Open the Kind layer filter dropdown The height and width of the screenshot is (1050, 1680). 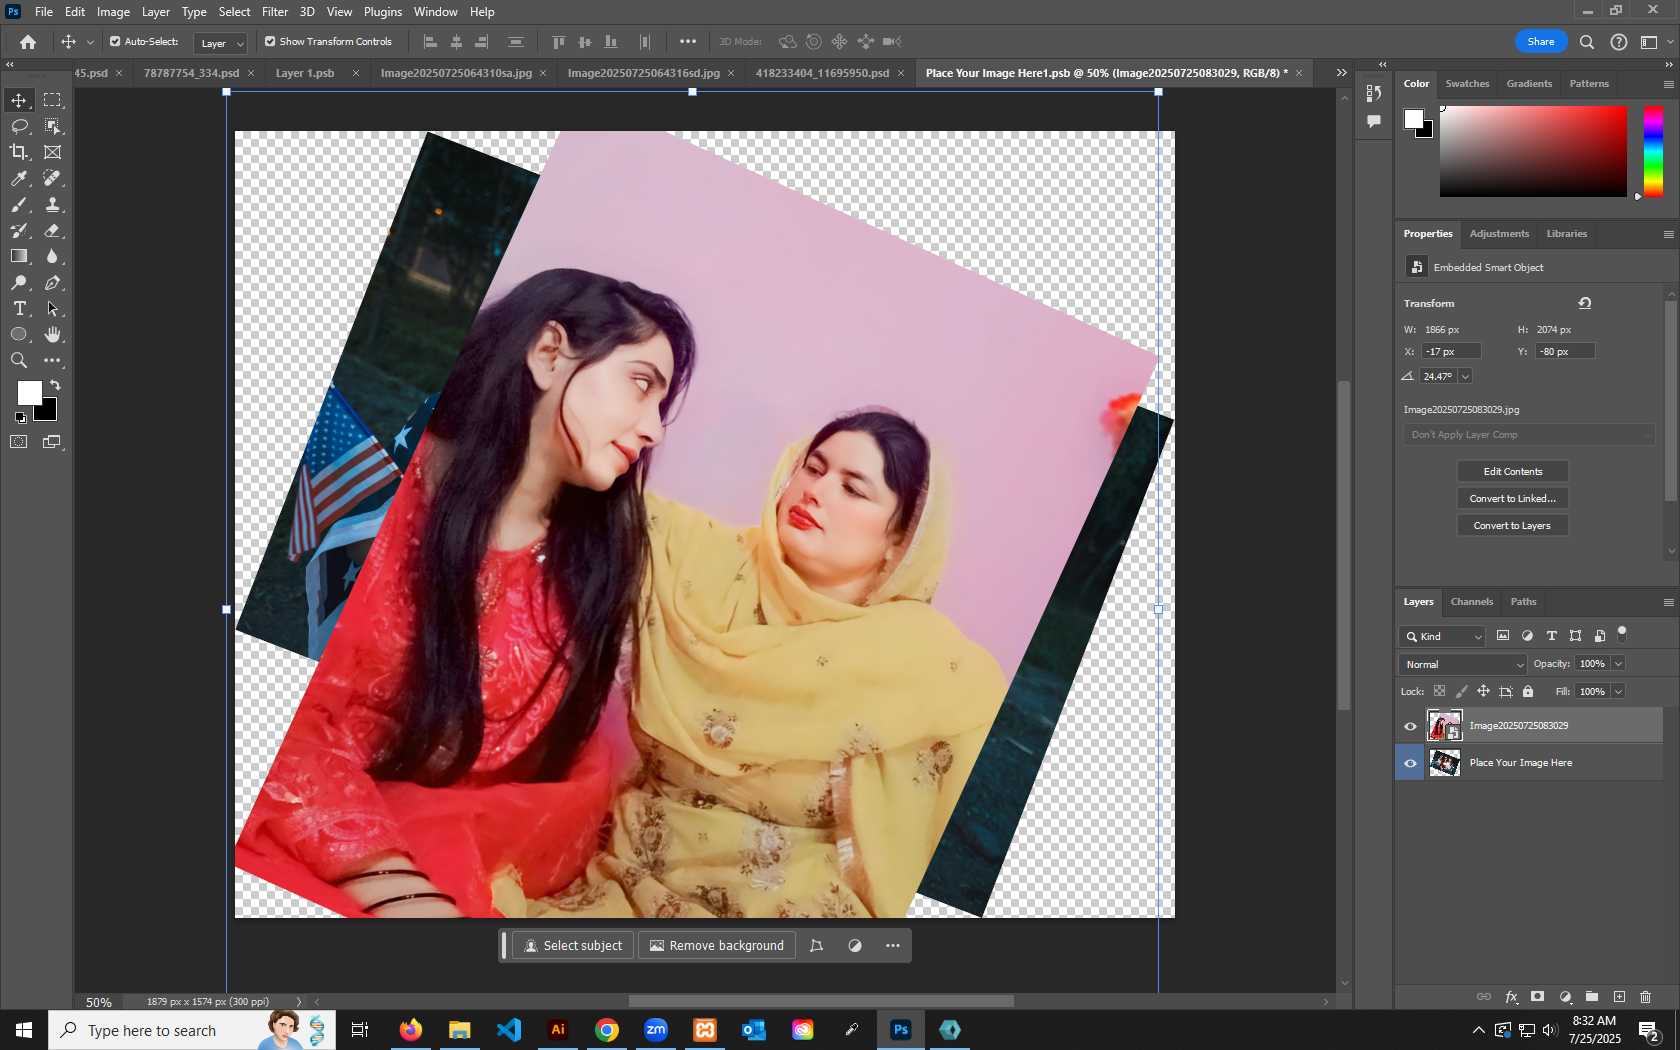(x=1443, y=636)
